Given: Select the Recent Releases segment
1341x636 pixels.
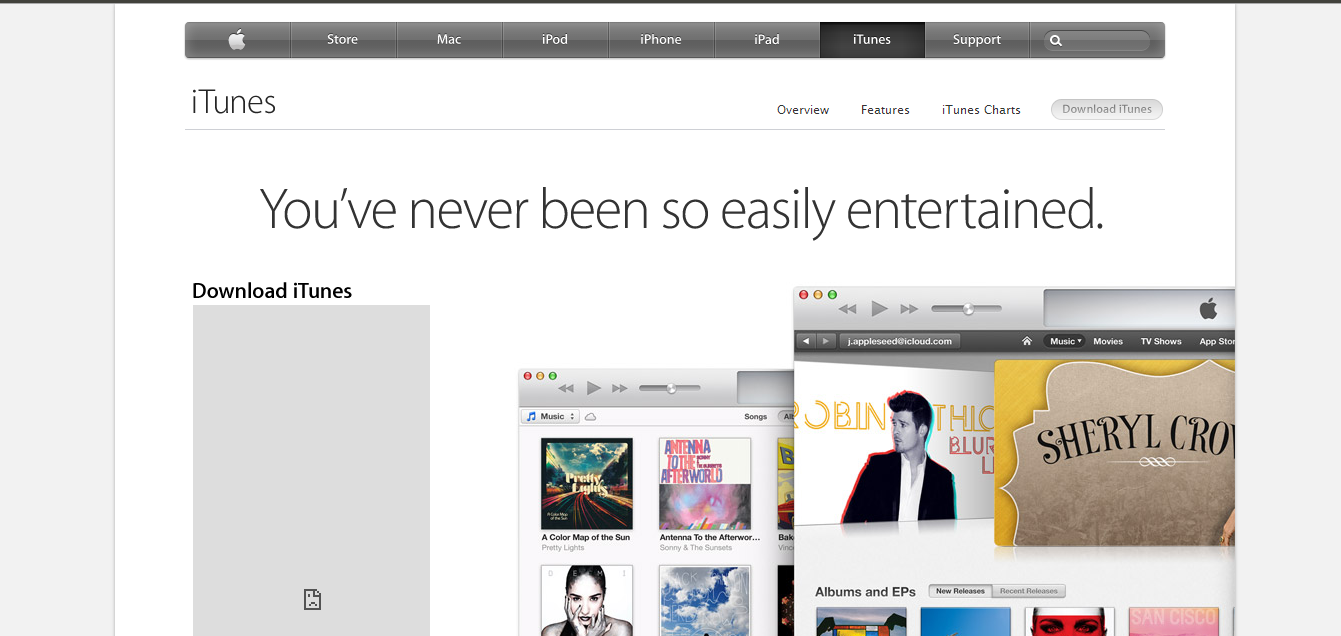Looking at the screenshot, I should [1028, 591].
